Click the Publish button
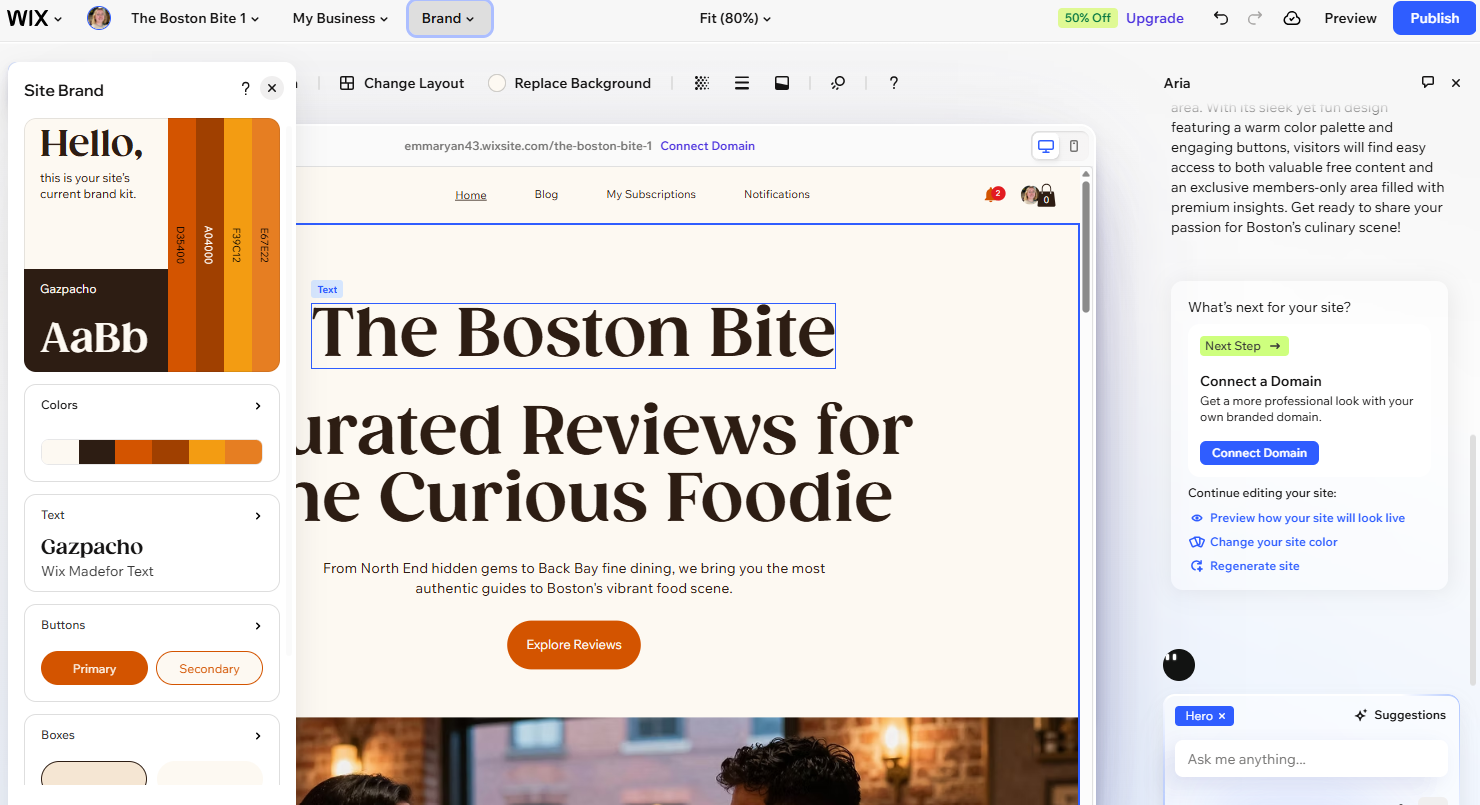 (1434, 18)
